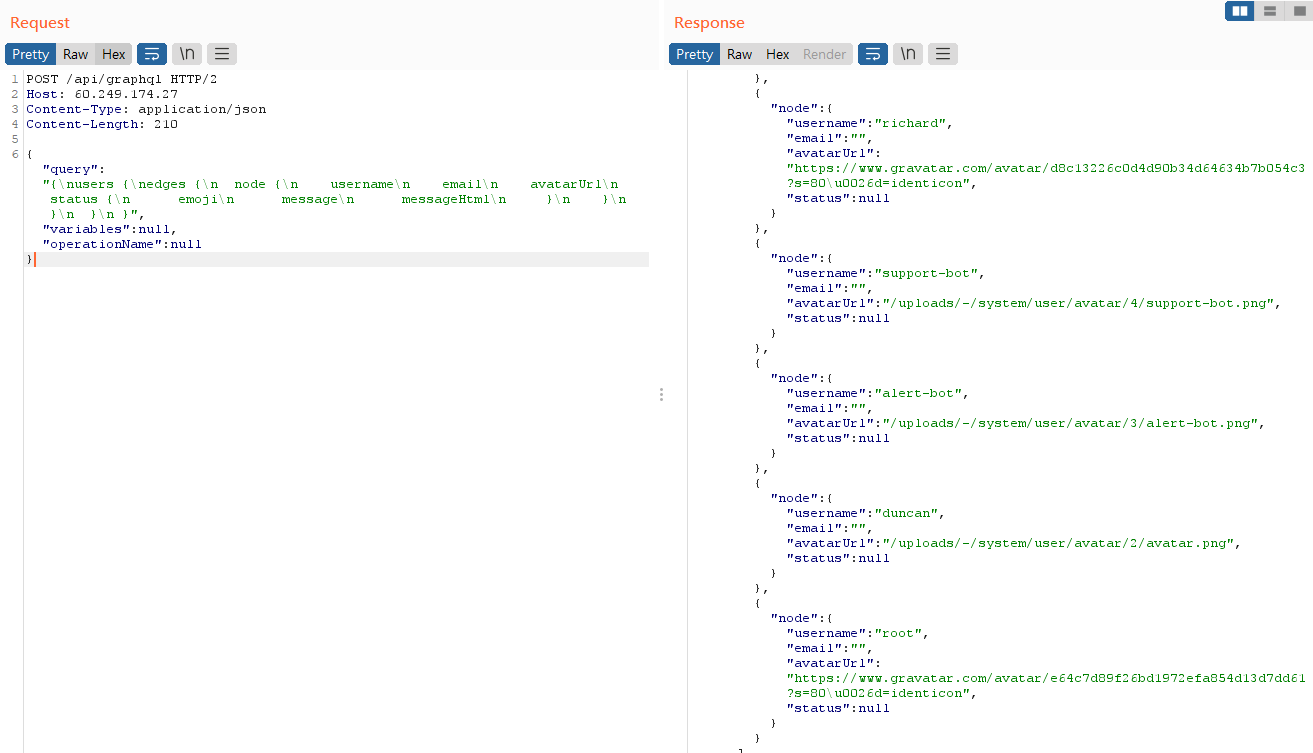The image size is (1313, 753).
Task: Open Request panel hamburger options menu
Action: pos(222,54)
